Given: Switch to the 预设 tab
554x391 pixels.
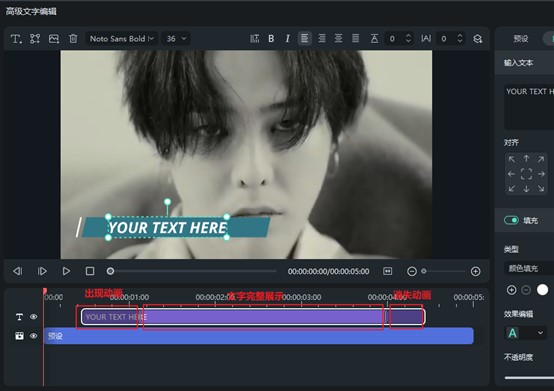Looking at the screenshot, I should click(520, 38).
